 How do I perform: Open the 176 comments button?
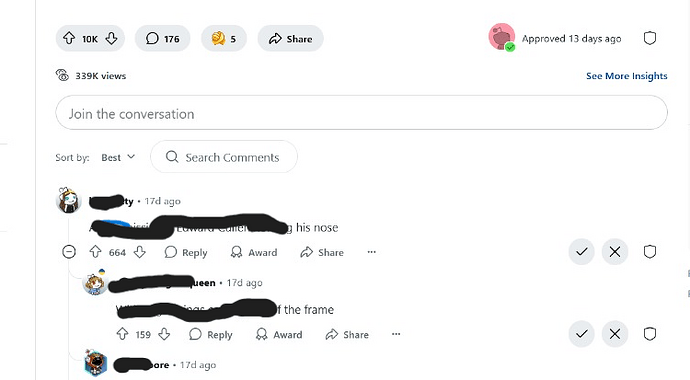pos(162,39)
